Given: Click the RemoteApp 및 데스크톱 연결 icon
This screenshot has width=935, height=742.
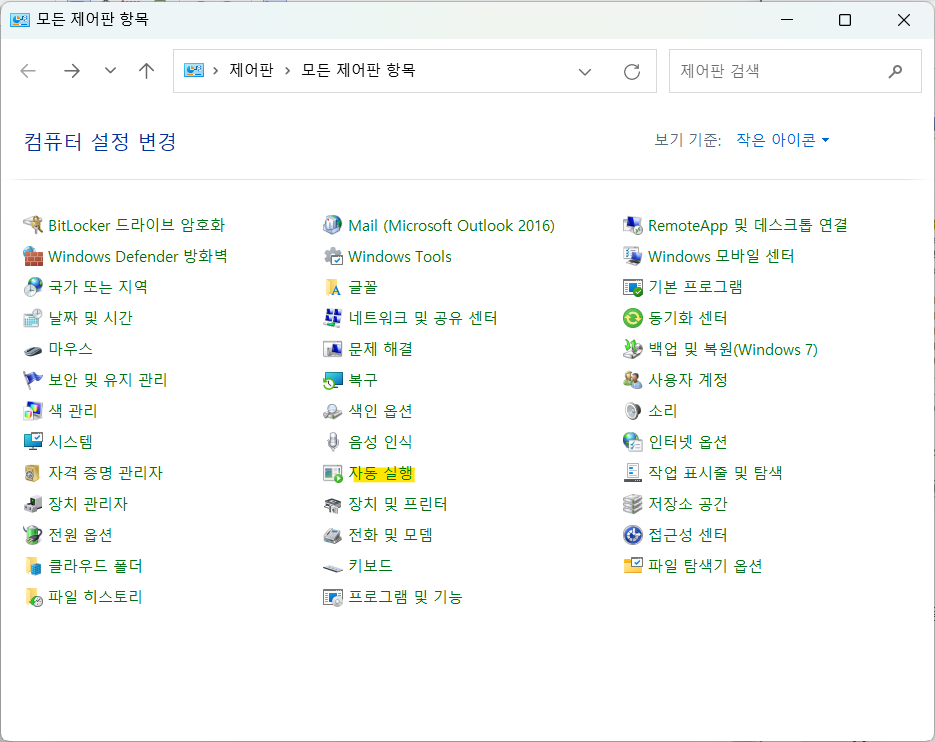Looking at the screenshot, I should tap(632, 225).
